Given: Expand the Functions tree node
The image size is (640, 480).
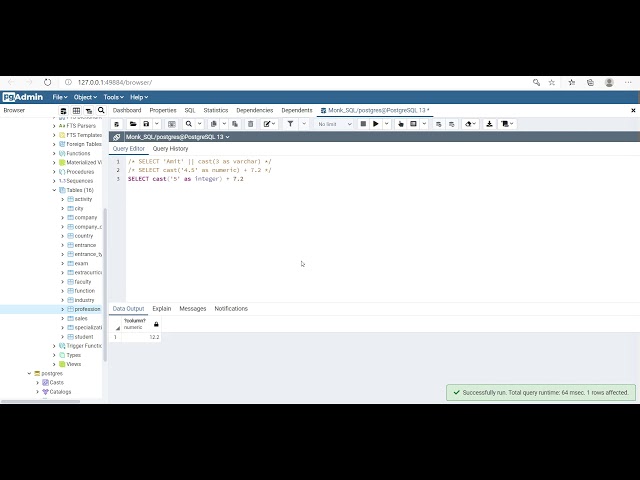Looking at the screenshot, I should click(54, 153).
